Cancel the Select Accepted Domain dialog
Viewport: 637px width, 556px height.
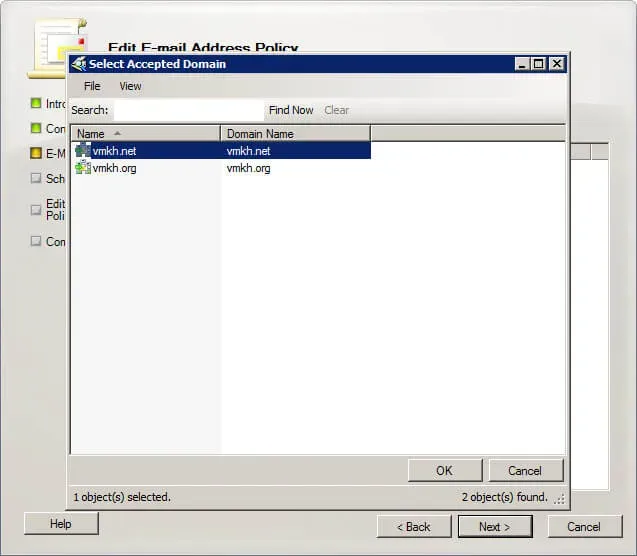(526, 471)
